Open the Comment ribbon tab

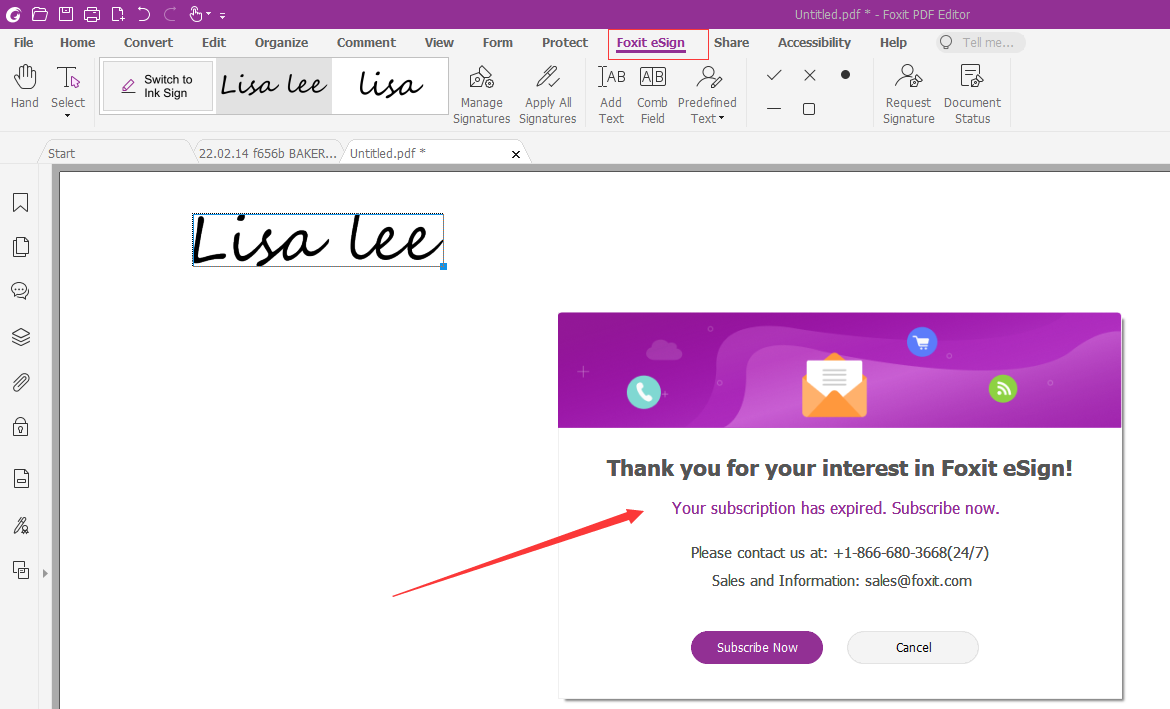[x=366, y=43]
